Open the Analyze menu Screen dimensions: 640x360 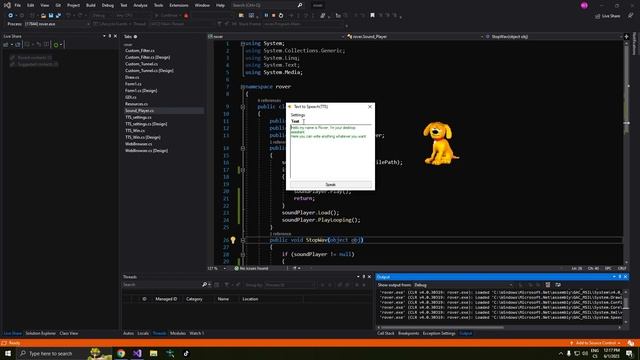(140, 5)
